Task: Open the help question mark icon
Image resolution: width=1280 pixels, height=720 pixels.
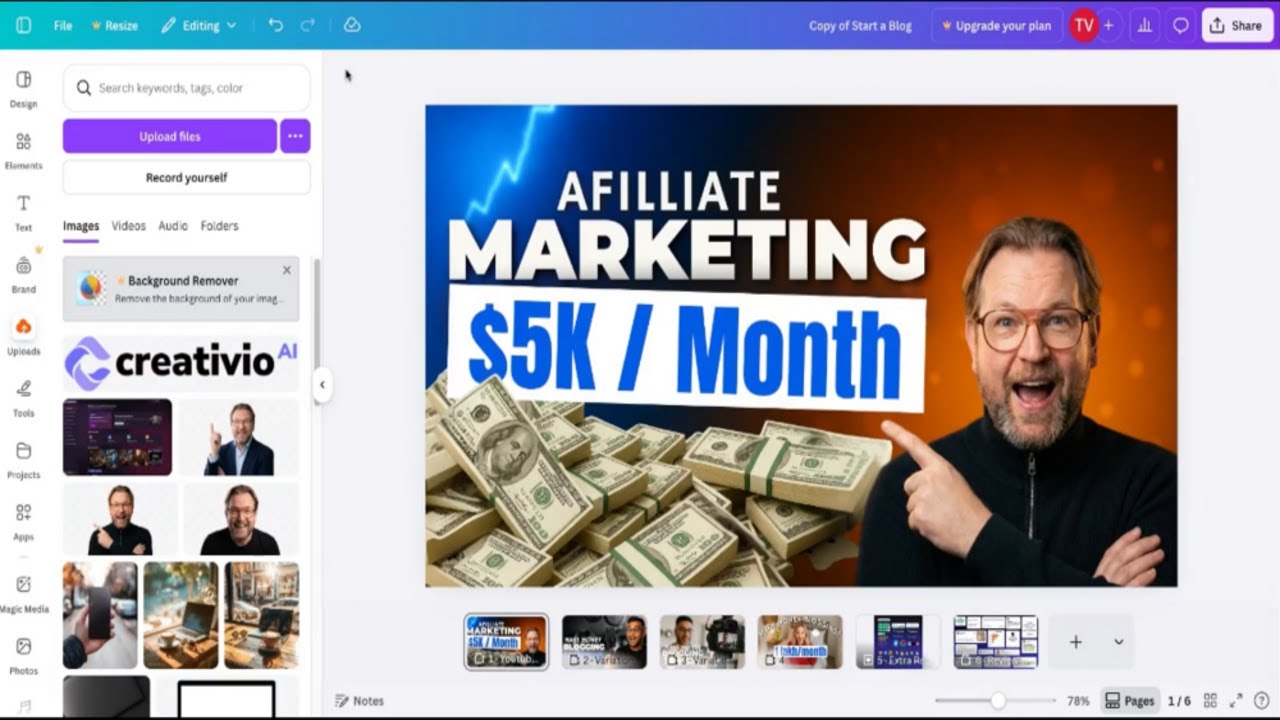Action: pos(1261,701)
